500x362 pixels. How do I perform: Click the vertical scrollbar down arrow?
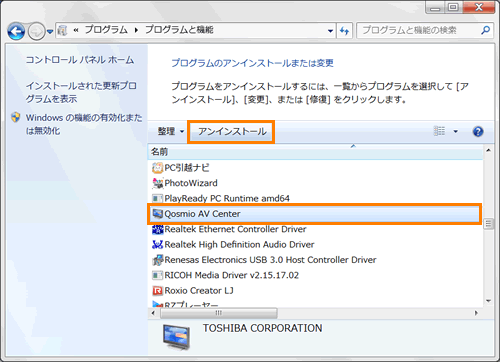click(x=488, y=301)
